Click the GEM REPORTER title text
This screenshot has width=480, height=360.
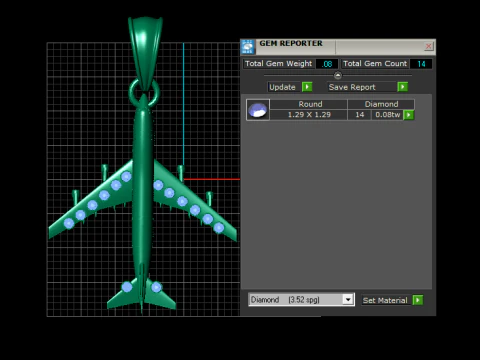[x=291, y=43]
